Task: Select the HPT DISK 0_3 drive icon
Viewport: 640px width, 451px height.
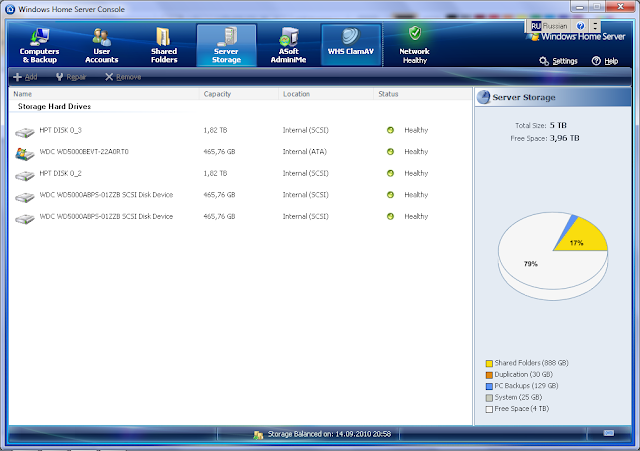Action: click(24, 132)
